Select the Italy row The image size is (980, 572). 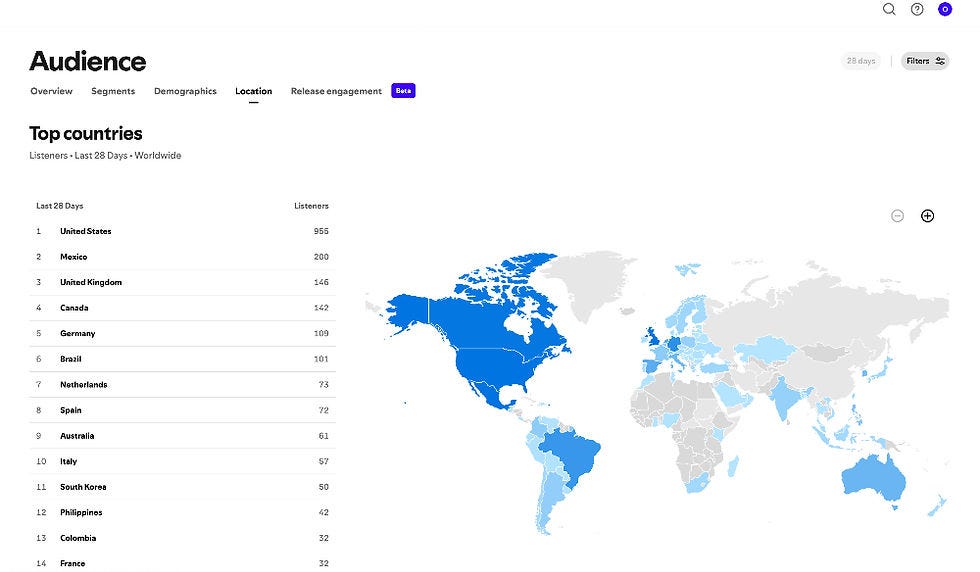182,461
